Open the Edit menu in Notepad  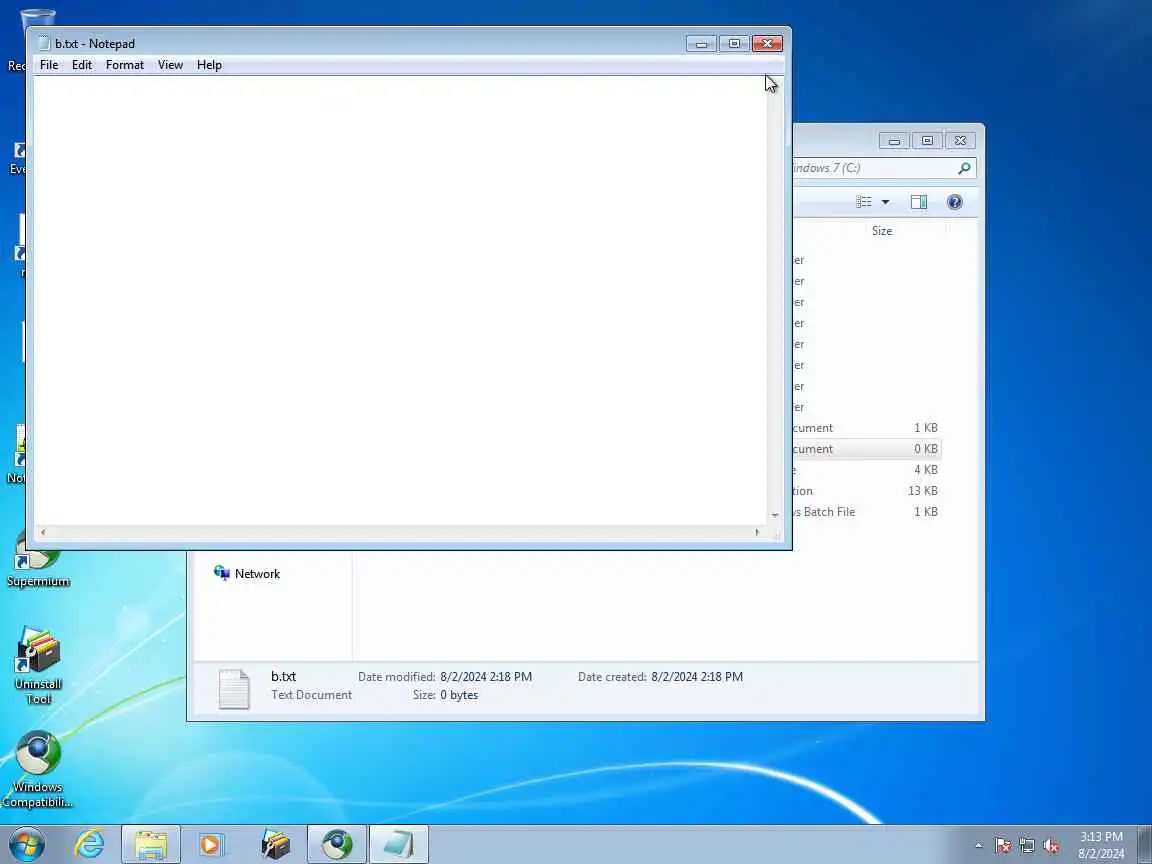click(82, 65)
